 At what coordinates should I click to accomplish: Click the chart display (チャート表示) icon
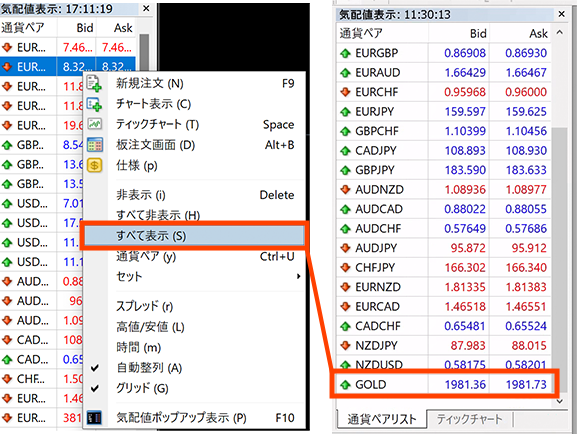94,104
